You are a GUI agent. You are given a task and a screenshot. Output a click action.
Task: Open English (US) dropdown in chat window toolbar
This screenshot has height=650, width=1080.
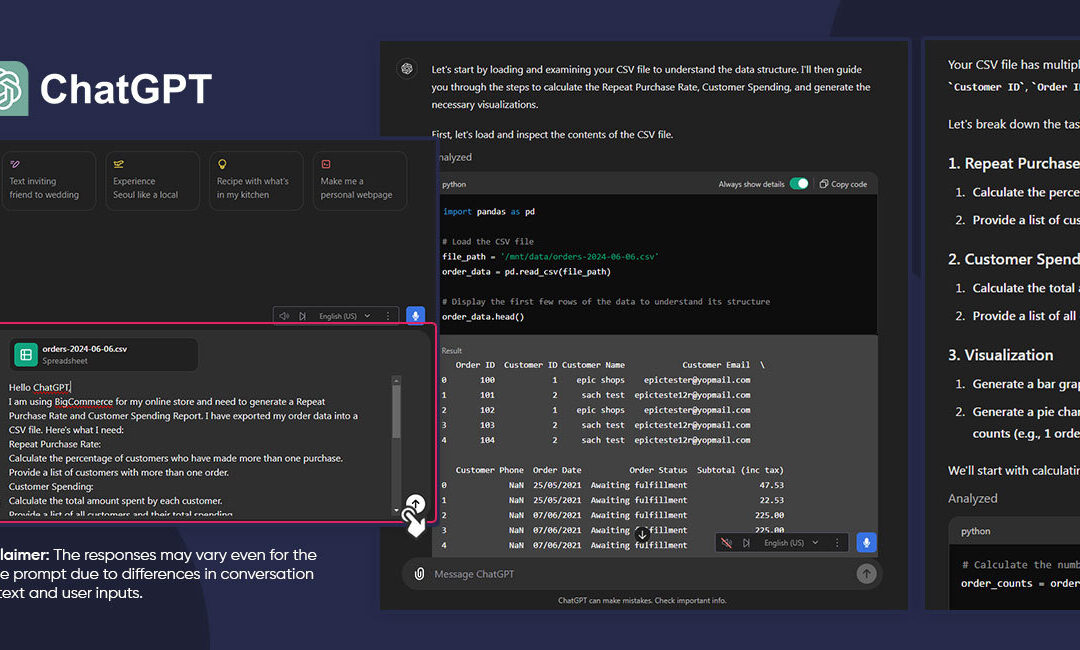(791, 543)
